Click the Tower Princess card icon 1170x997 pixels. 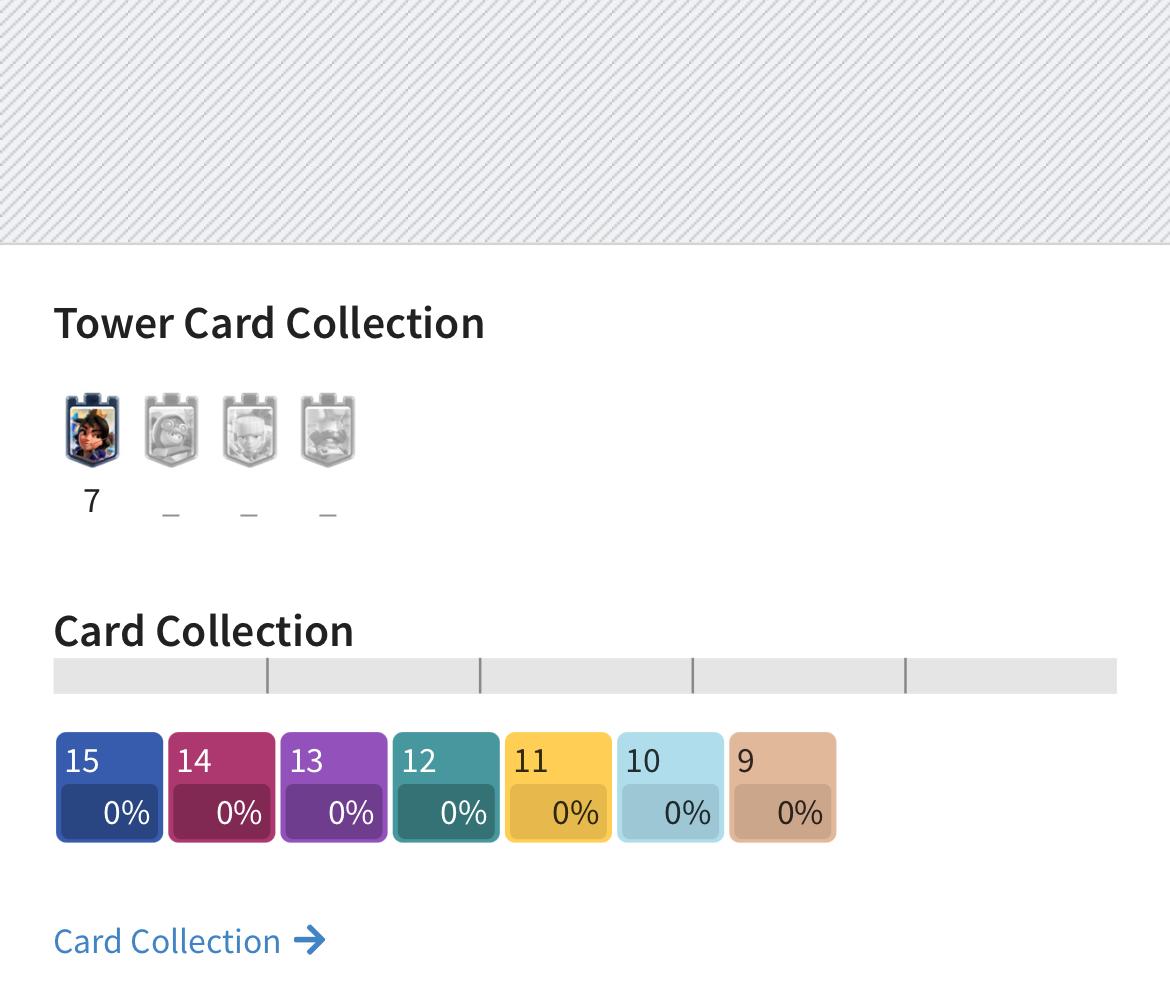click(92, 431)
